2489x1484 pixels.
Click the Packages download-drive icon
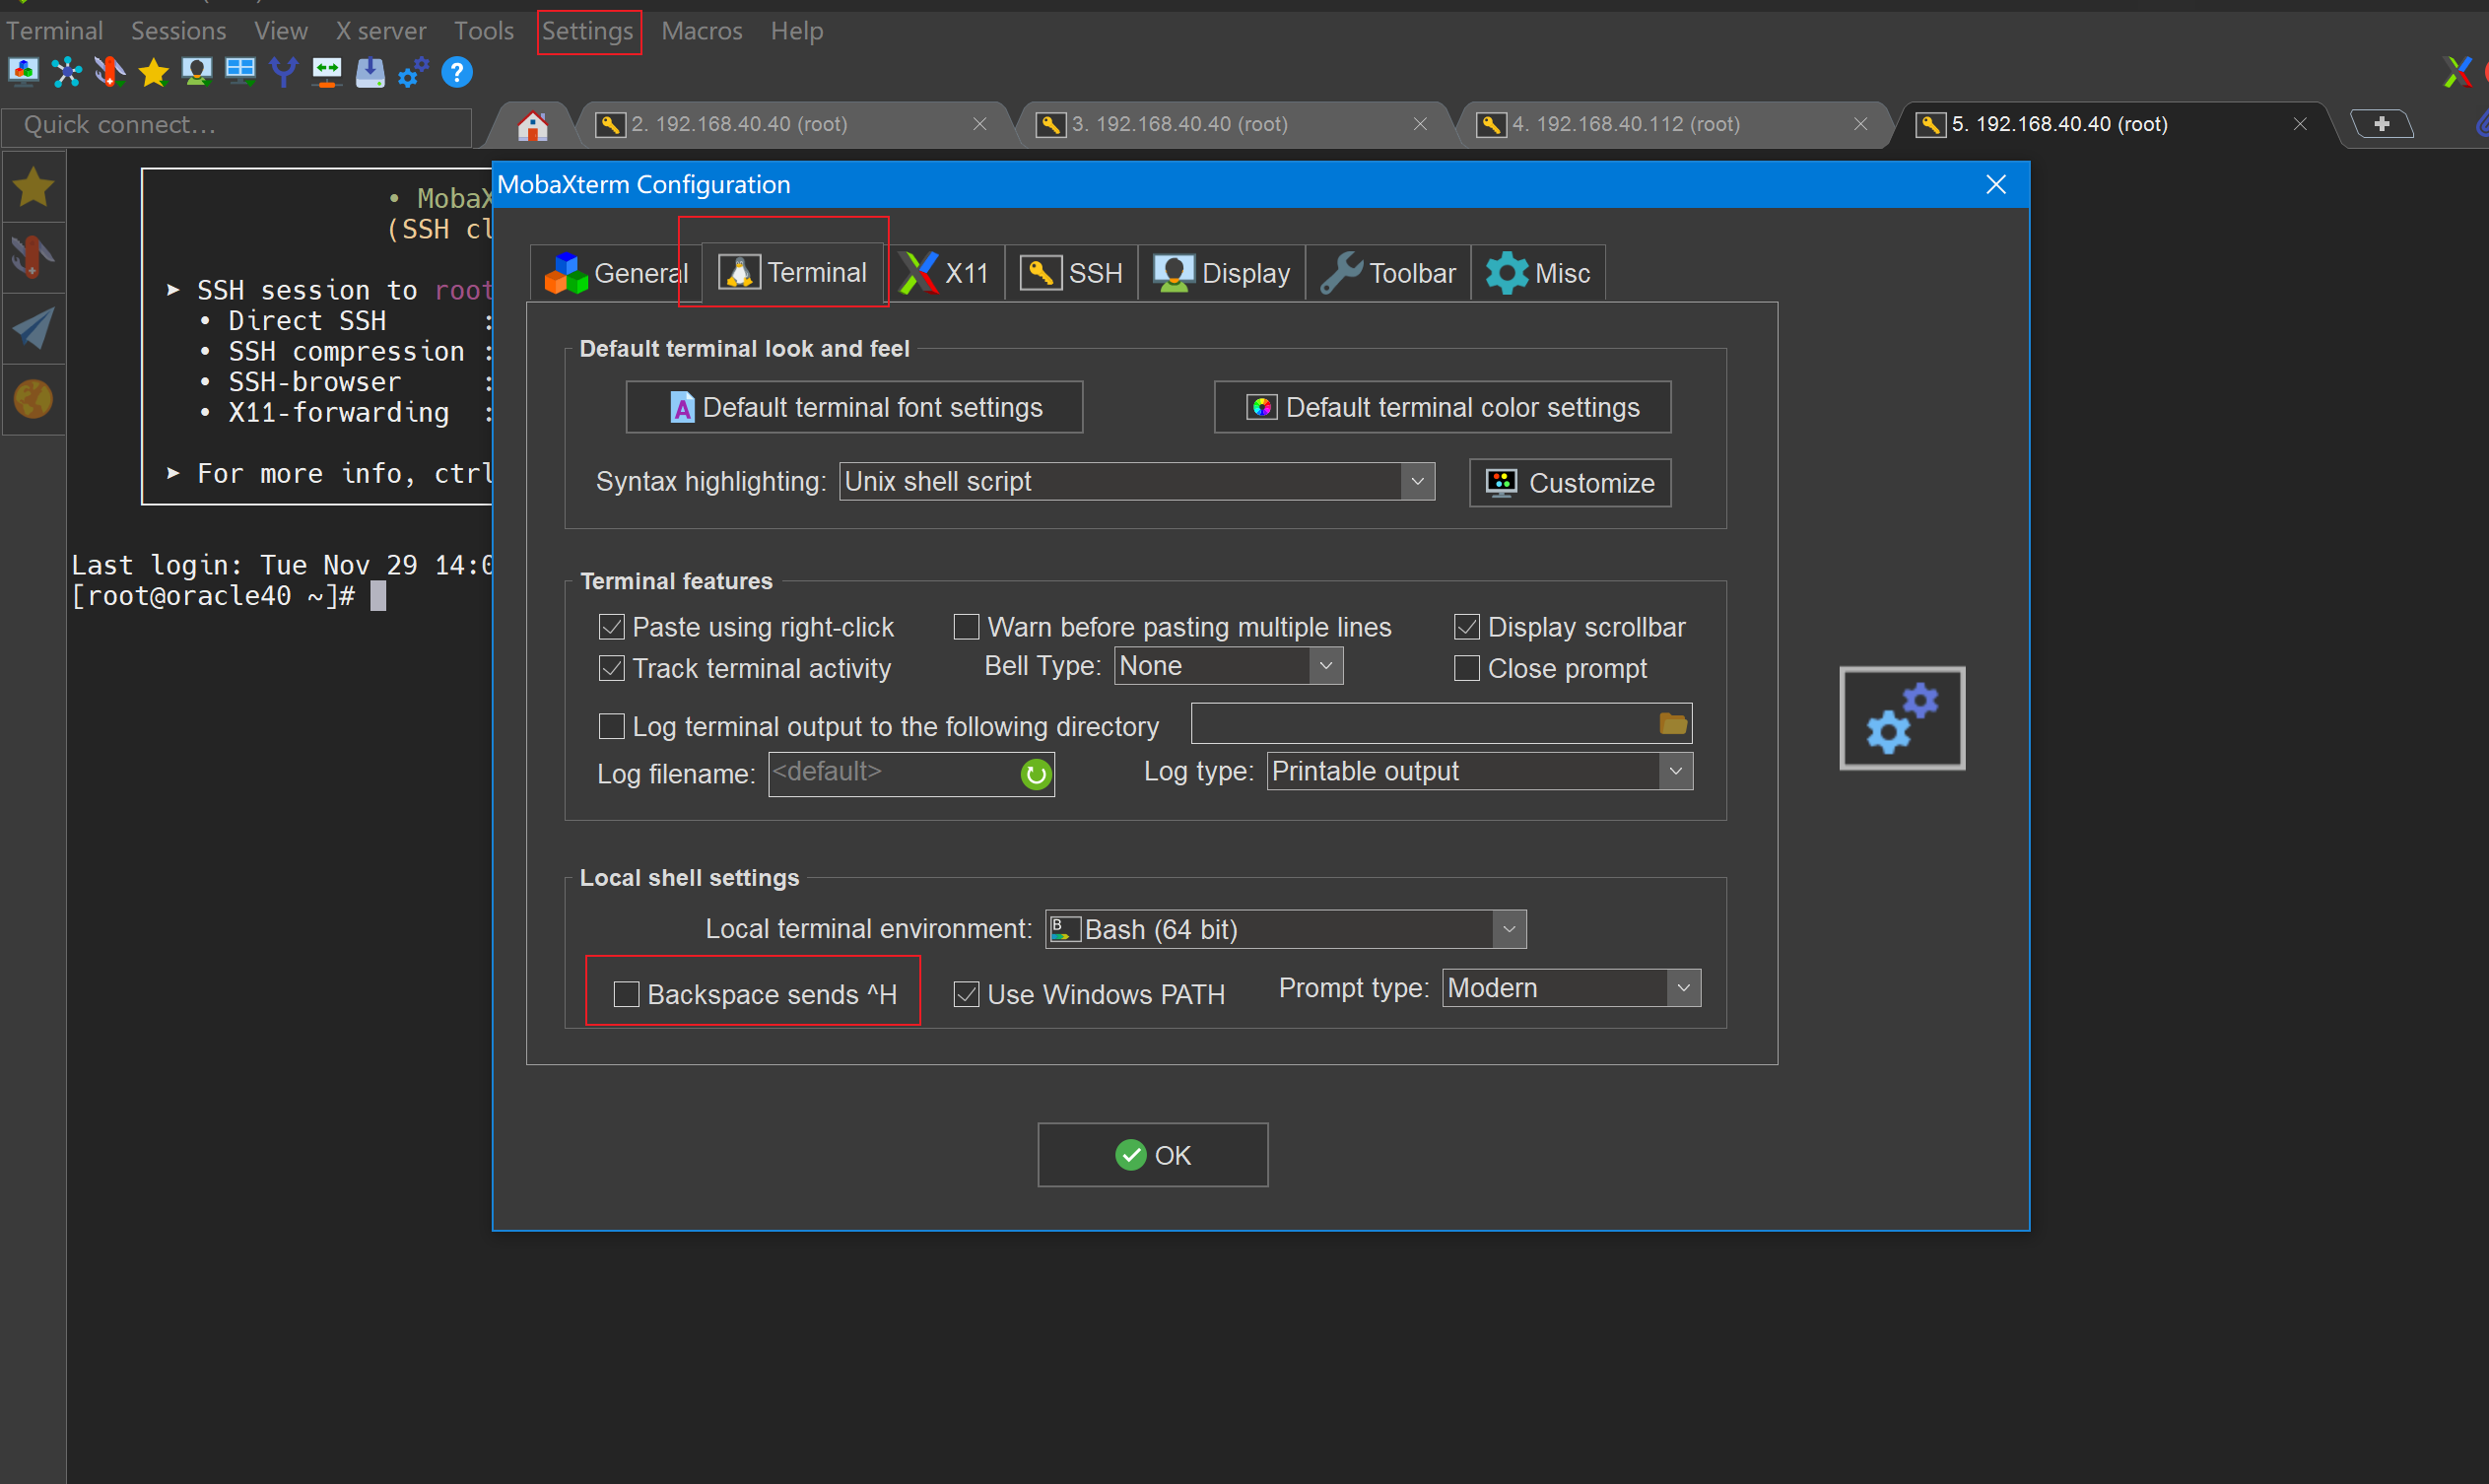click(370, 72)
